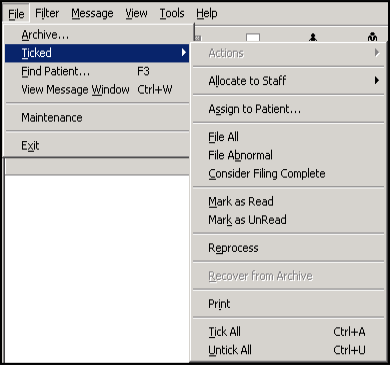
Task: Choose Assign to Patient… option
Action: tap(288, 109)
